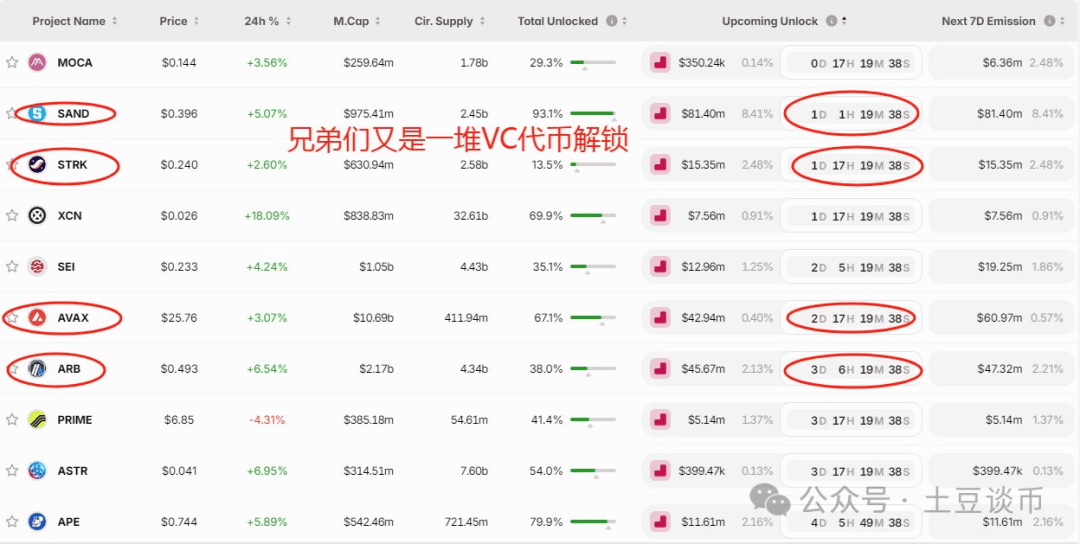
Task: Click XCN's pink unlock chart icon
Action: pyautogui.click(x=660, y=216)
